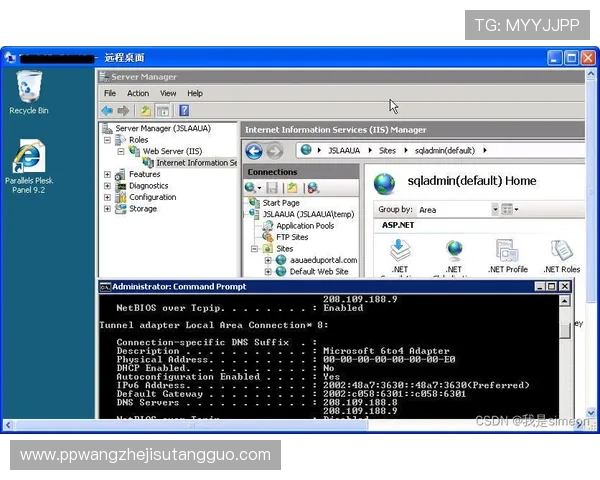
Task: Expand the Default Web Site node
Action: click(268, 272)
